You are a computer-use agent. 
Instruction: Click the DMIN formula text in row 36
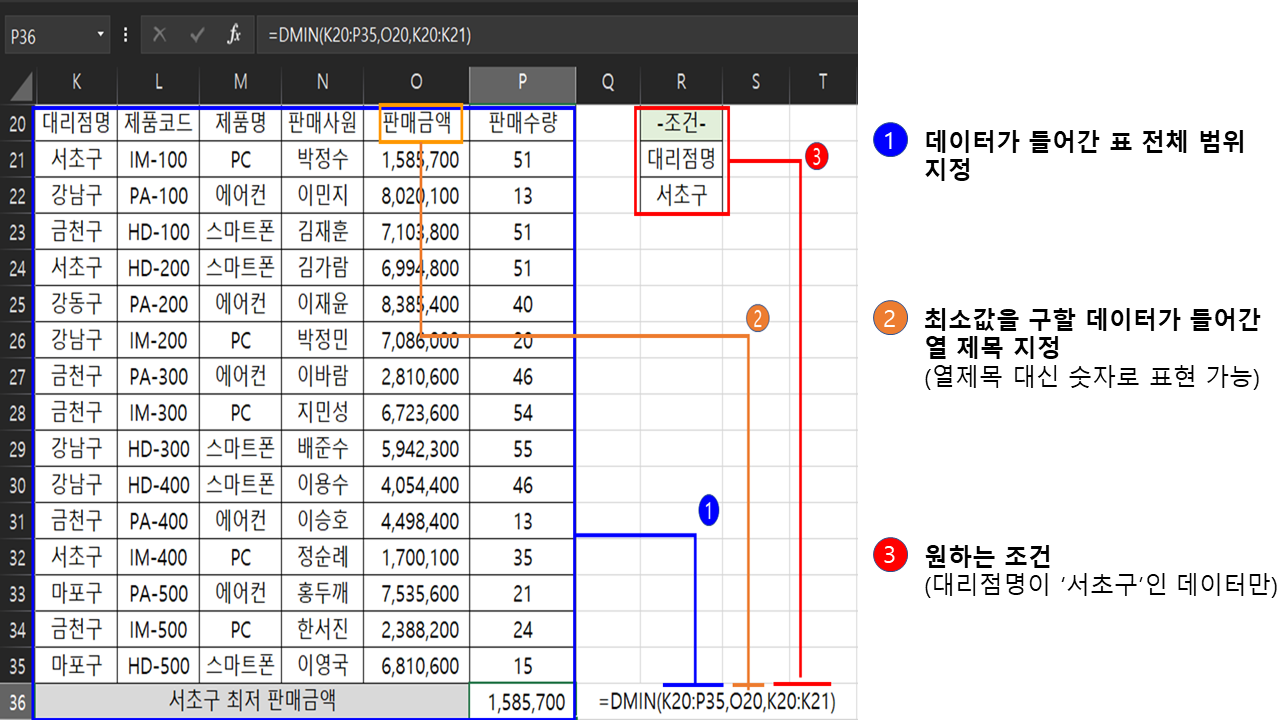click(x=717, y=702)
